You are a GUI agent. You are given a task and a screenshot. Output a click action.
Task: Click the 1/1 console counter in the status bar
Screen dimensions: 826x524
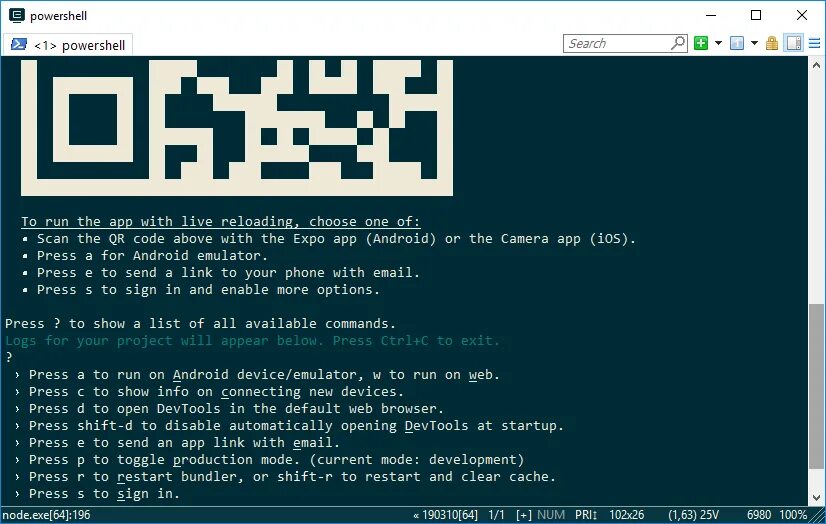(x=496, y=515)
